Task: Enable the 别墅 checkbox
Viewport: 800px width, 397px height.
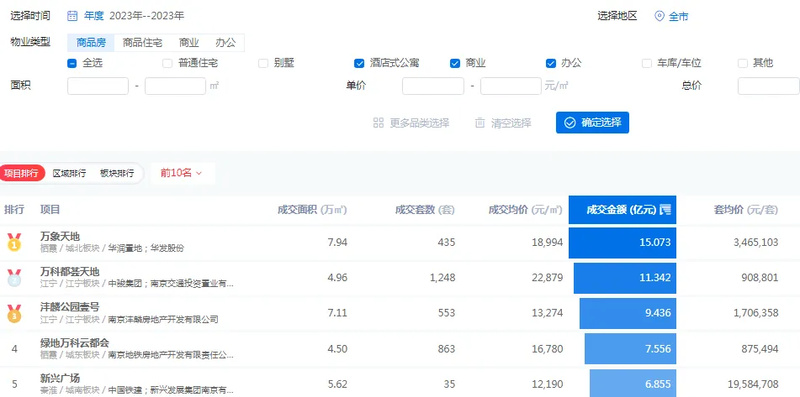Action: click(263, 63)
